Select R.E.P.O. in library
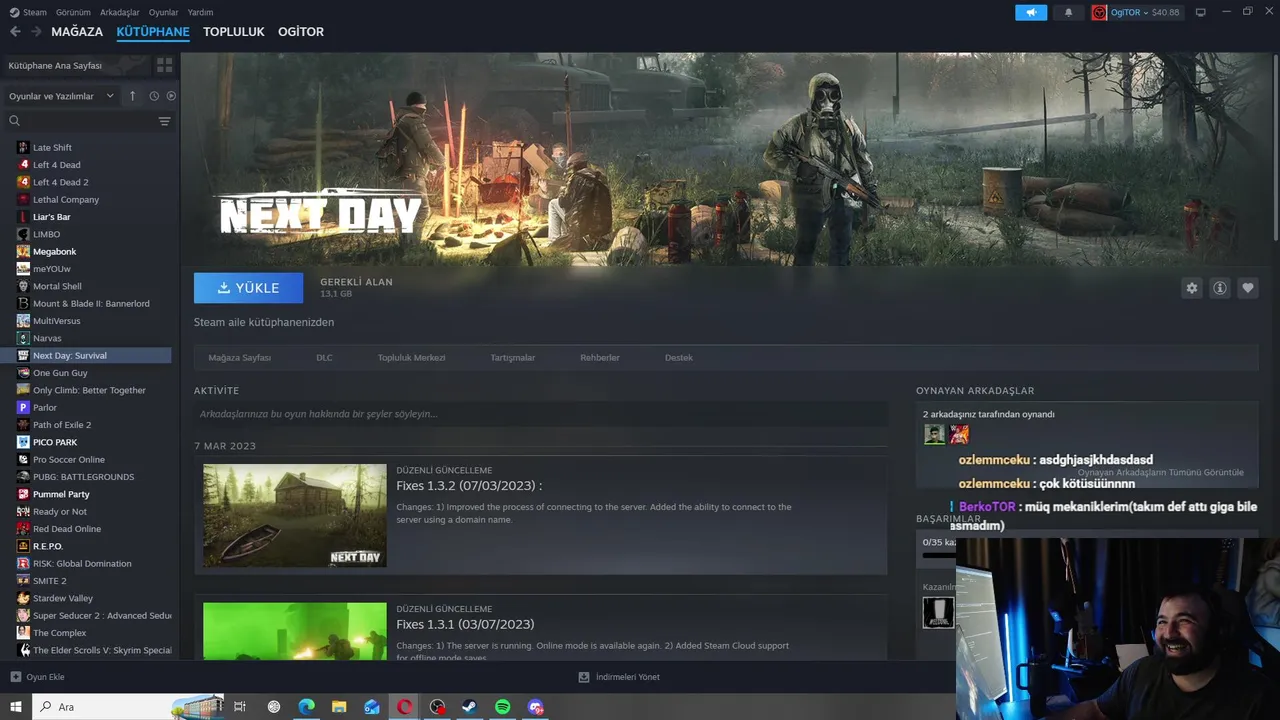This screenshot has height=720, width=1280. [x=48, y=546]
